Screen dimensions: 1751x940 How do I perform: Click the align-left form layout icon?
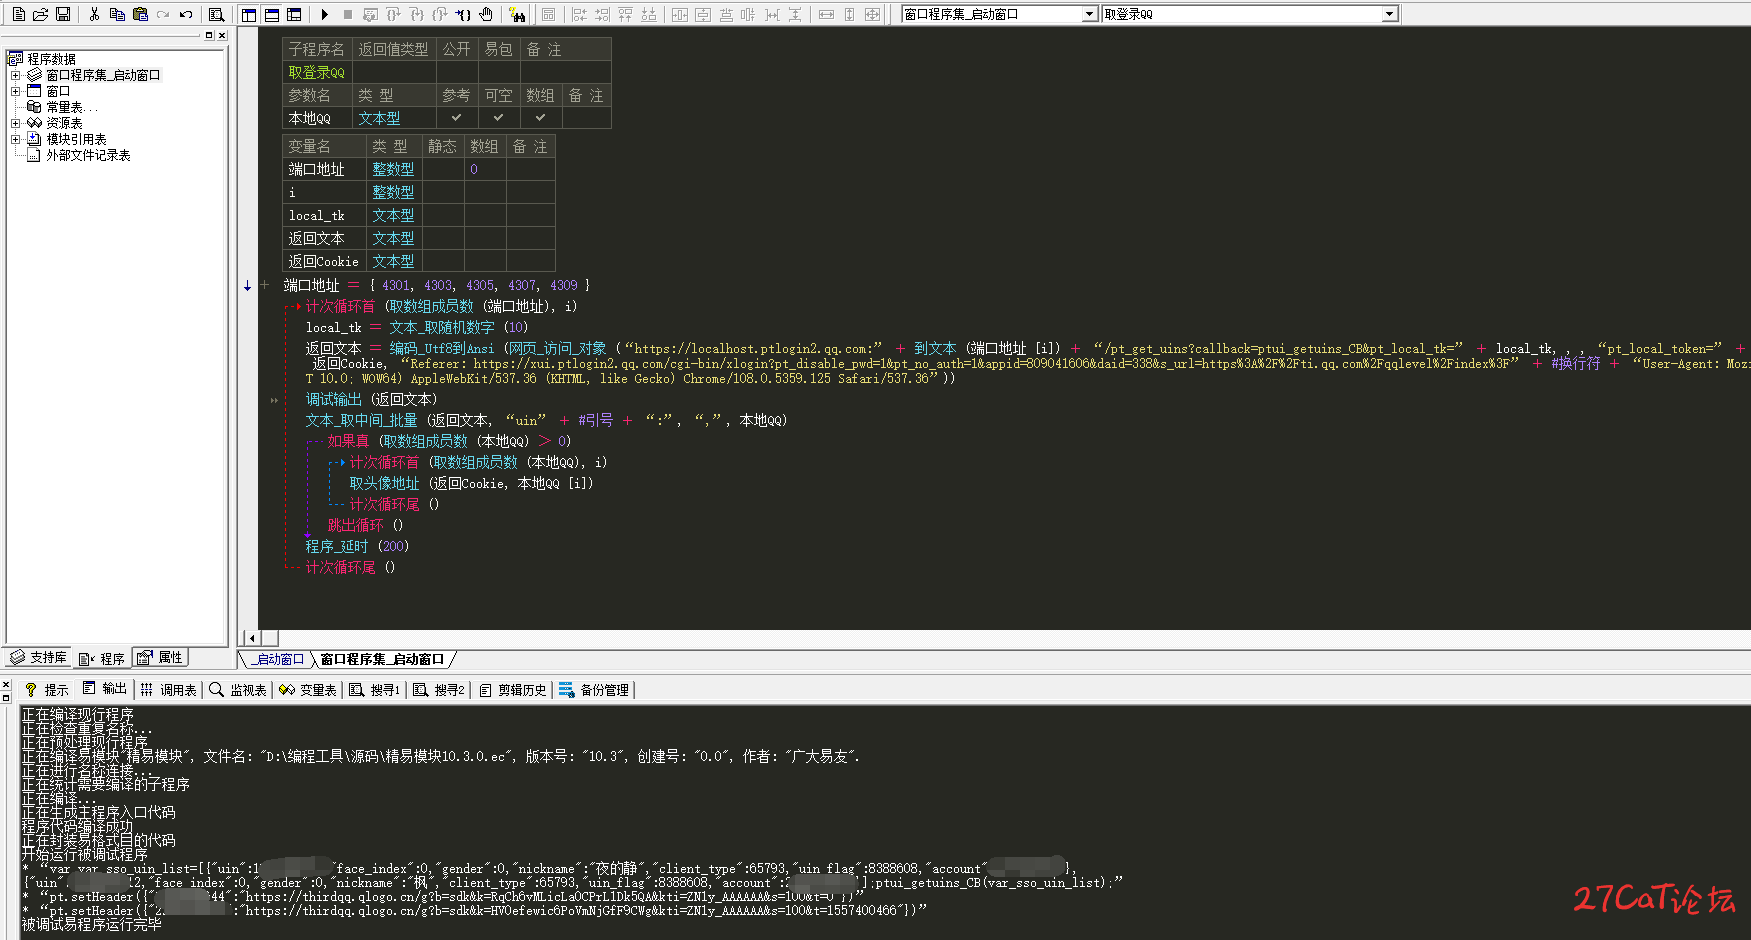coord(579,14)
